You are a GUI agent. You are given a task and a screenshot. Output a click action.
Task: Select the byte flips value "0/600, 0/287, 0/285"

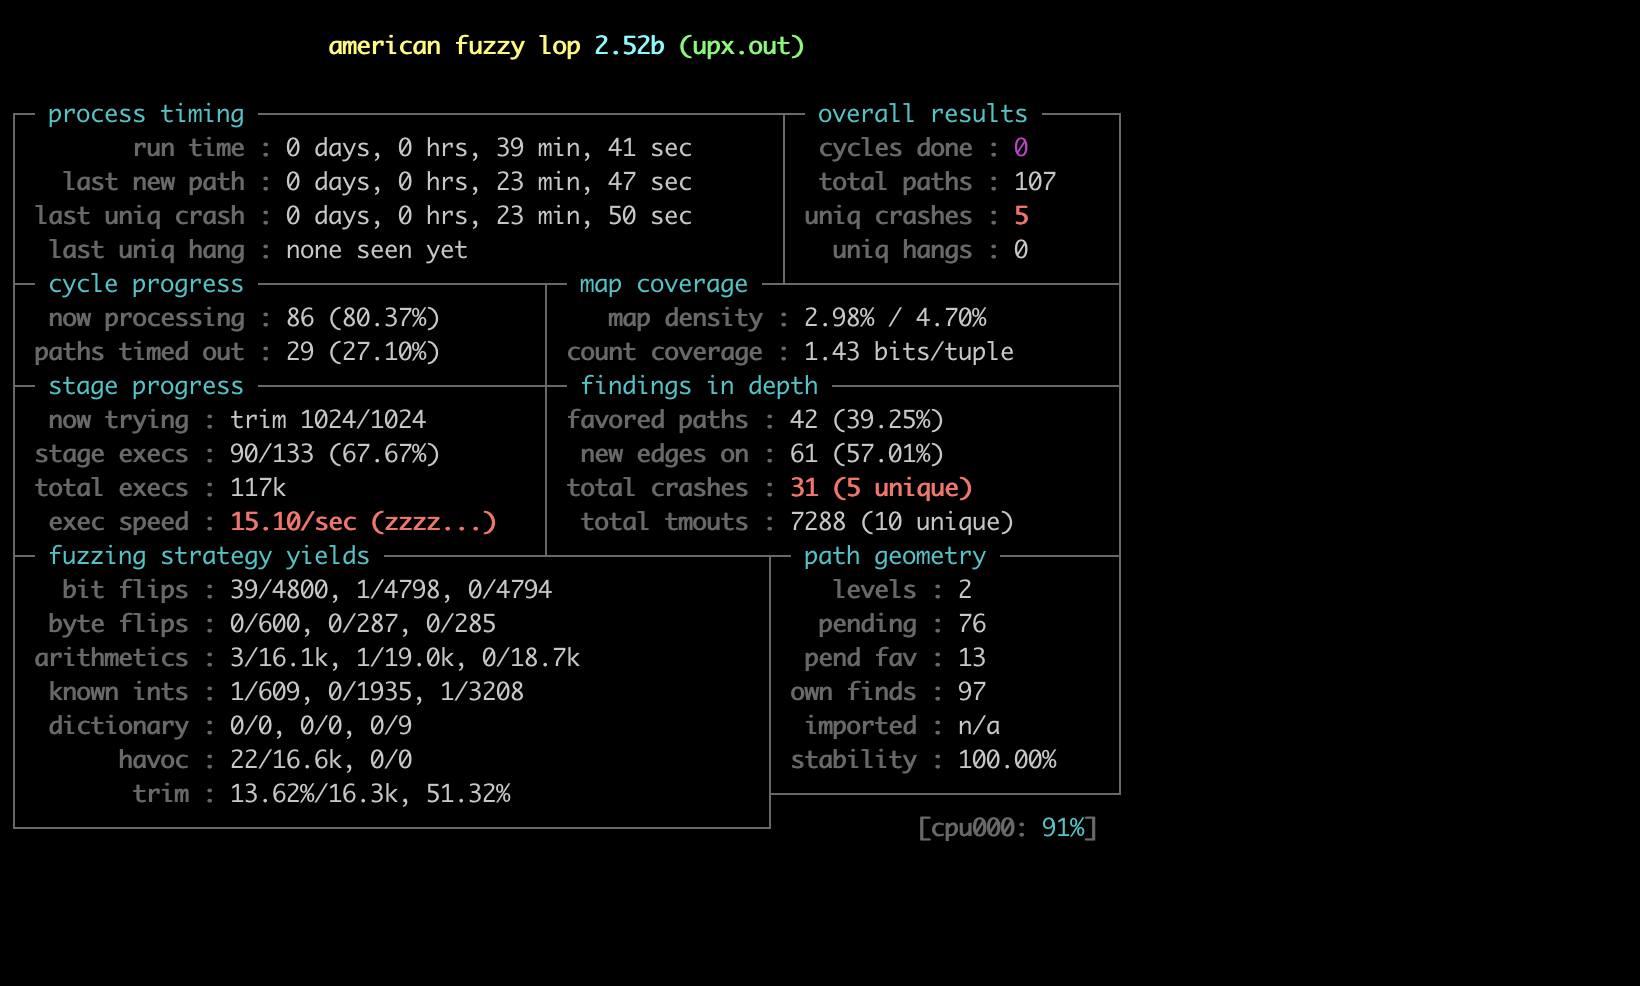point(363,624)
